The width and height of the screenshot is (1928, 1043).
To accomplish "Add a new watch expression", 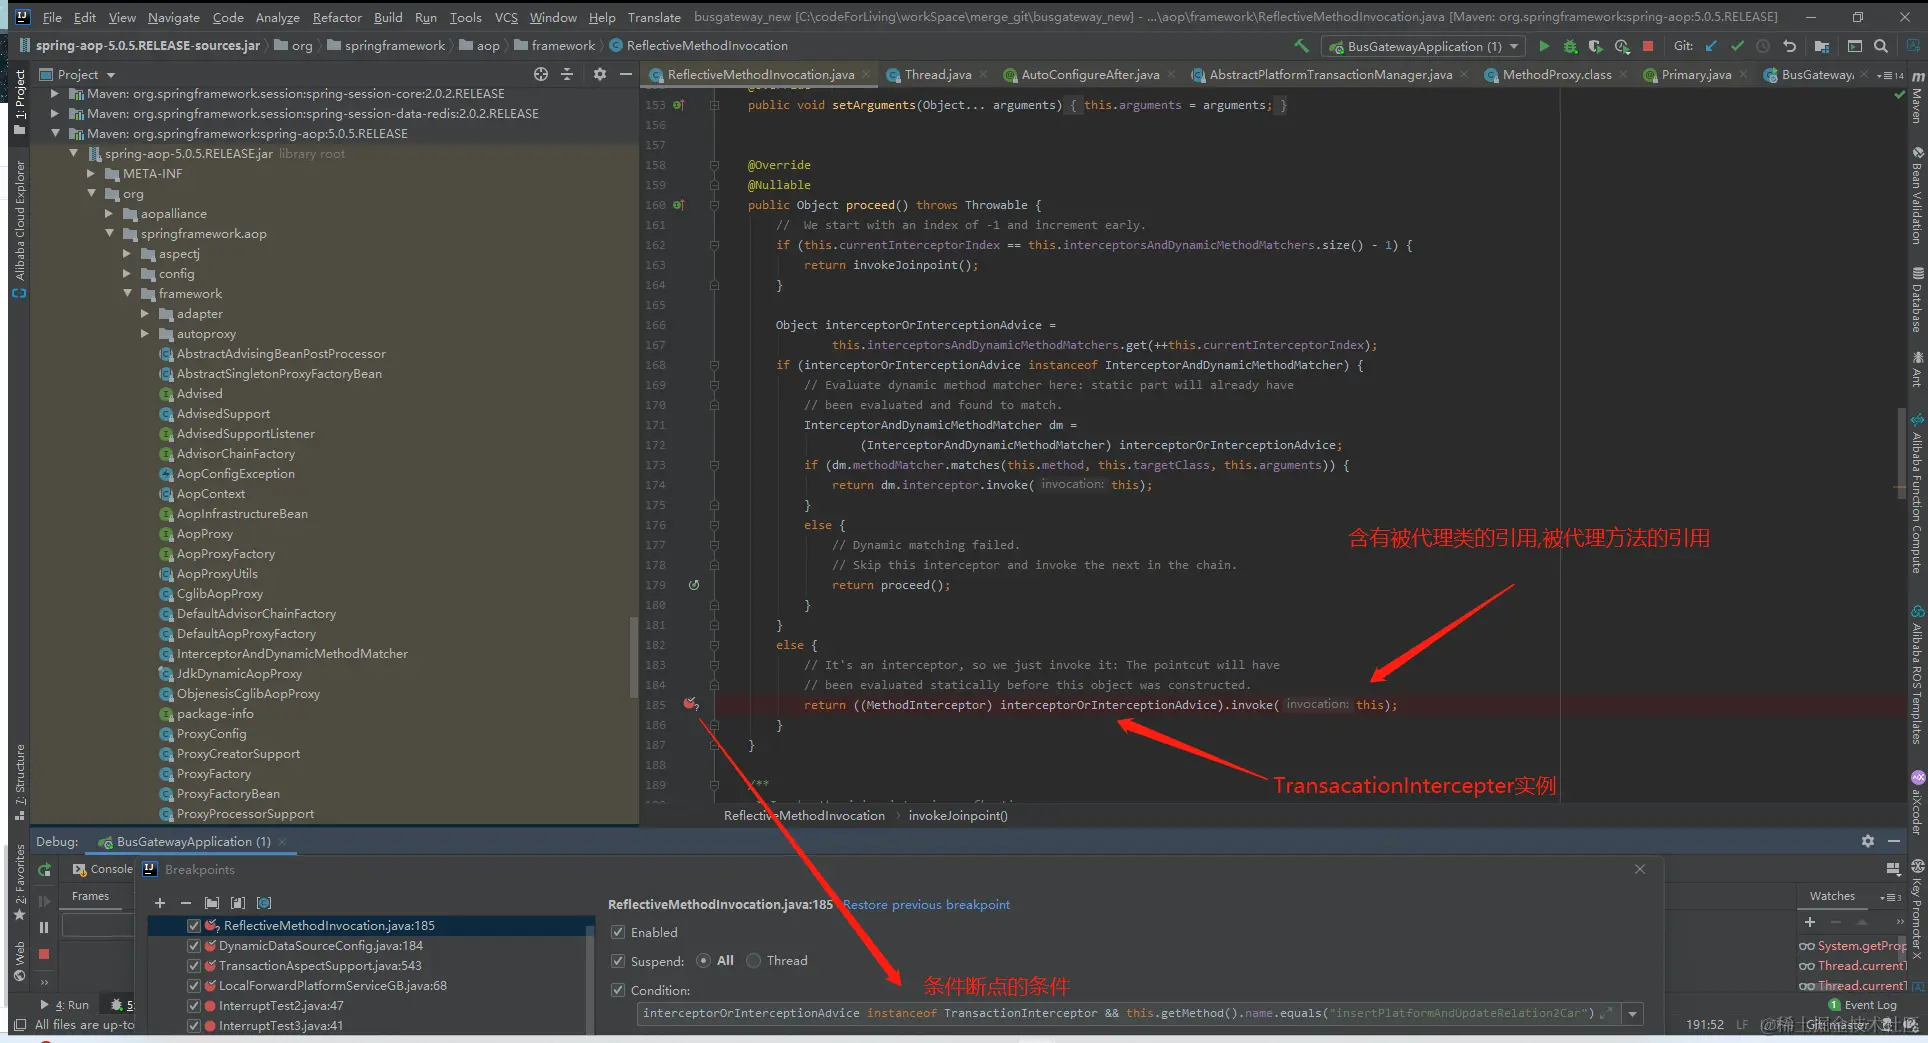I will (1810, 922).
